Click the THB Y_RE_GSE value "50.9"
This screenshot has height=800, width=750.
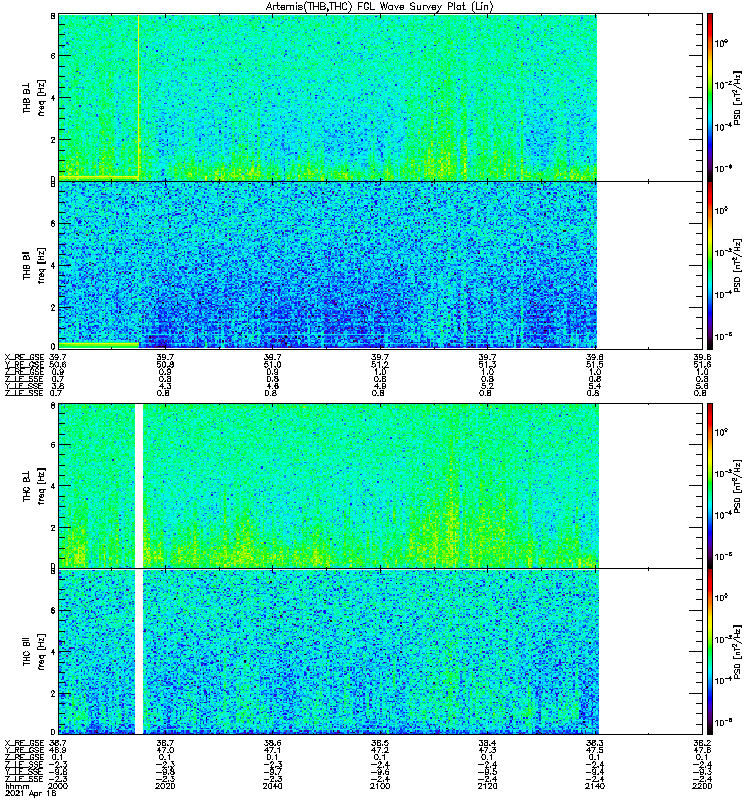[x=165, y=364]
